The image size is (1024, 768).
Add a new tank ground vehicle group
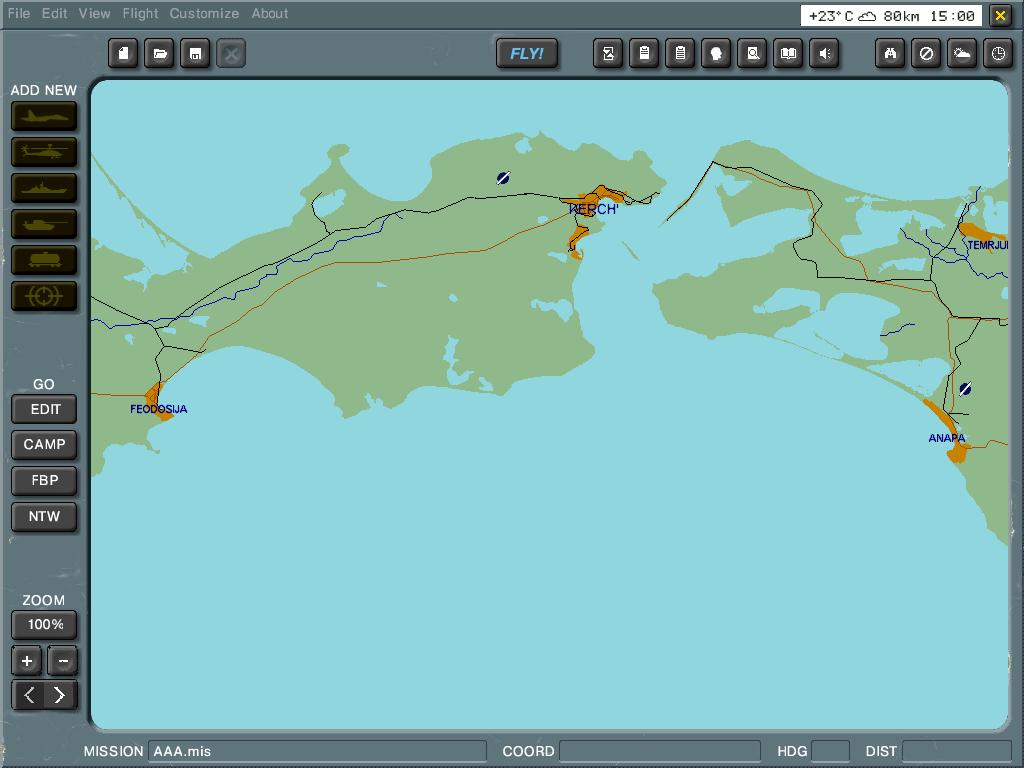(44, 225)
